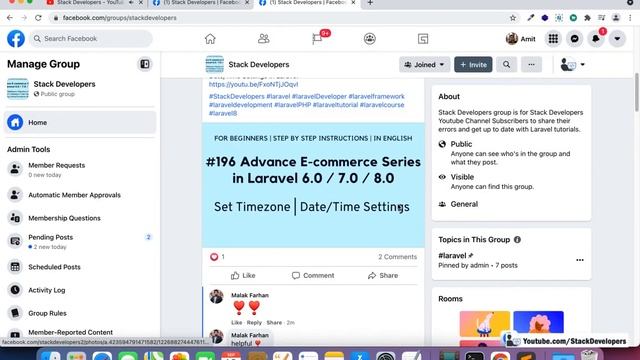Share the post
The height and width of the screenshot is (360, 640).
coord(383,276)
